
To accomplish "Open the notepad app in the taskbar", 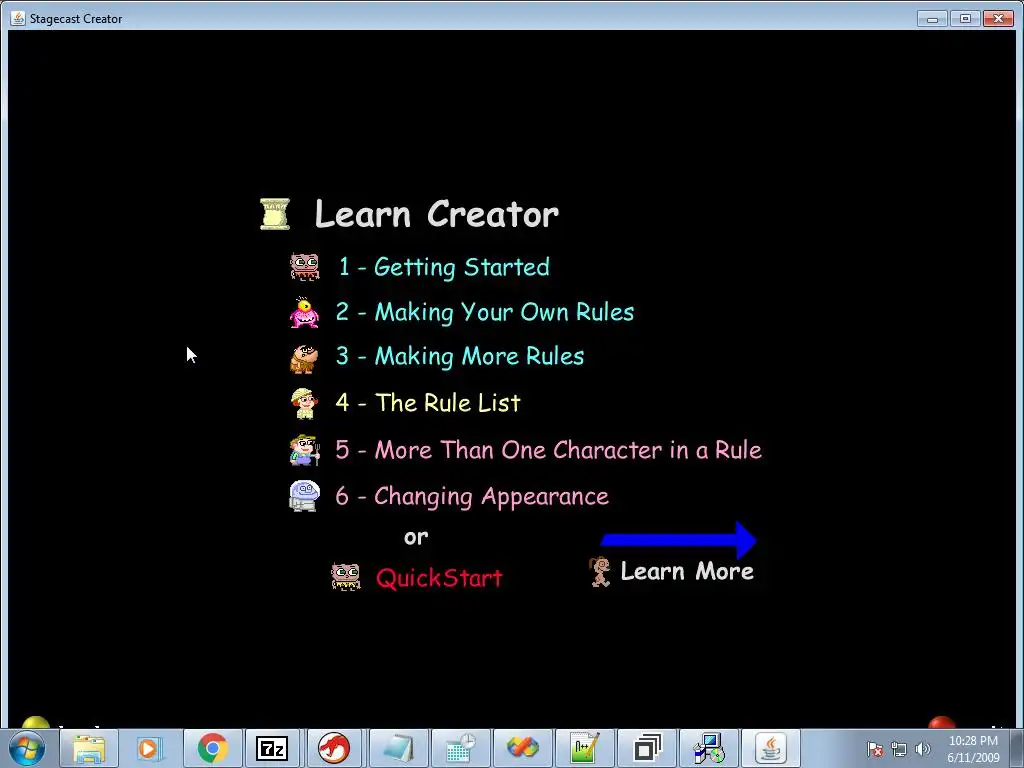I will (398, 748).
